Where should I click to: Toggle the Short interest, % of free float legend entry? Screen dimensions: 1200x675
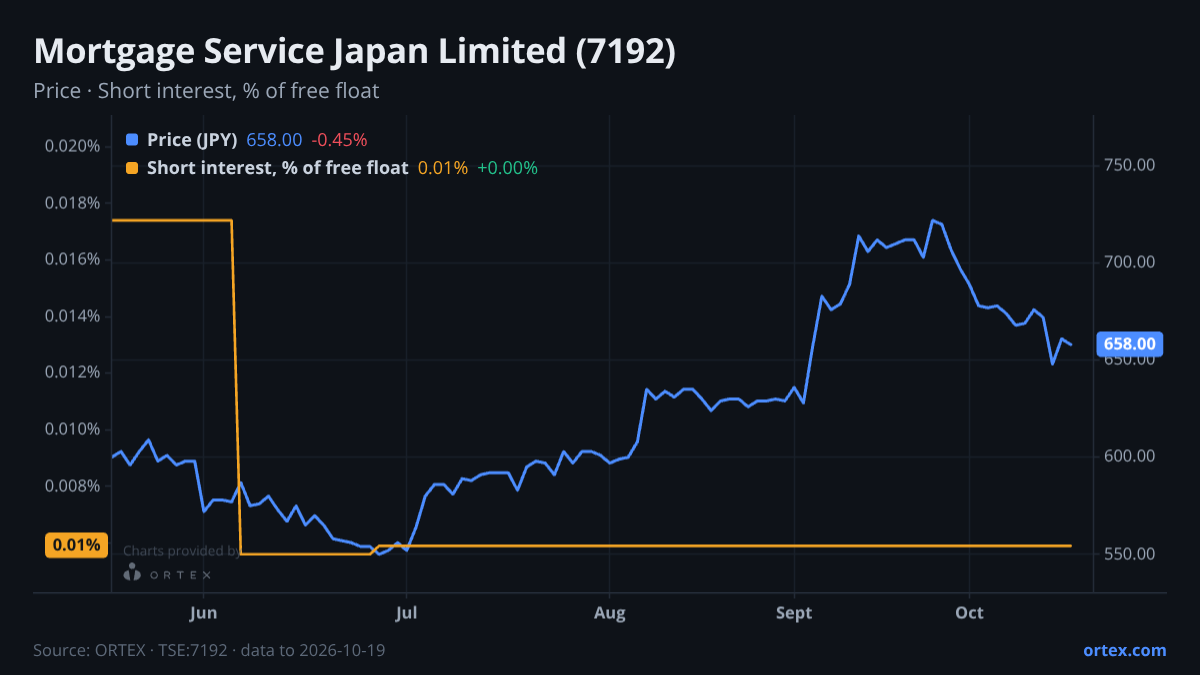(x=332, y=168)
